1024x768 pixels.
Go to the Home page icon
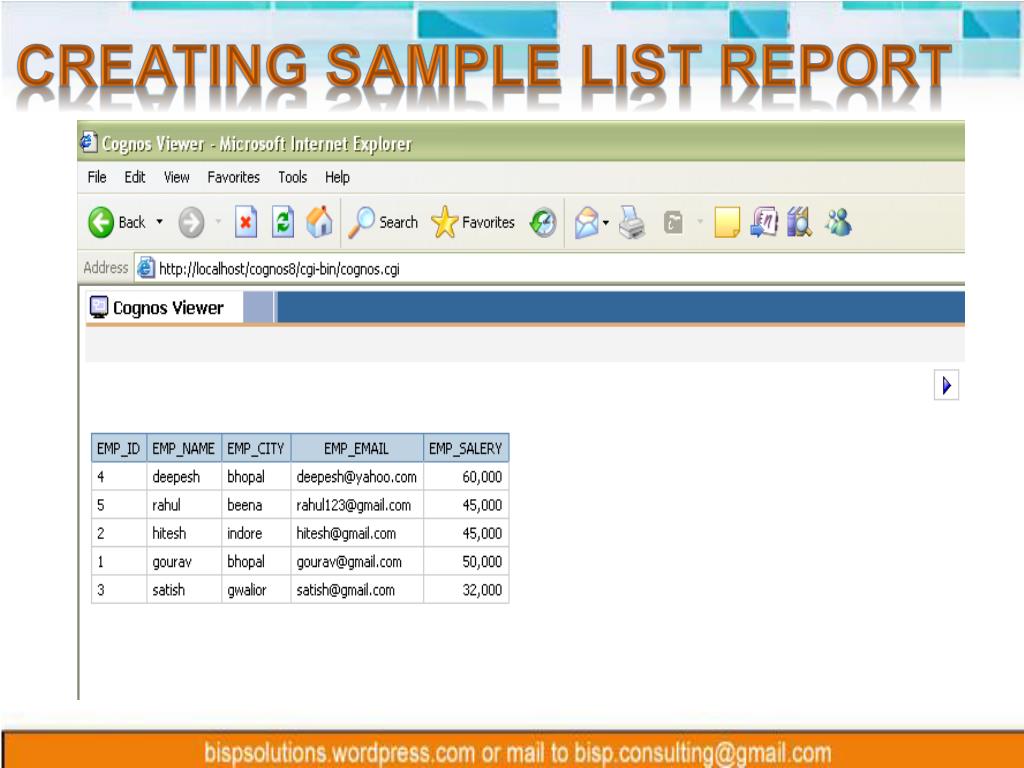(x=319, y=222)
